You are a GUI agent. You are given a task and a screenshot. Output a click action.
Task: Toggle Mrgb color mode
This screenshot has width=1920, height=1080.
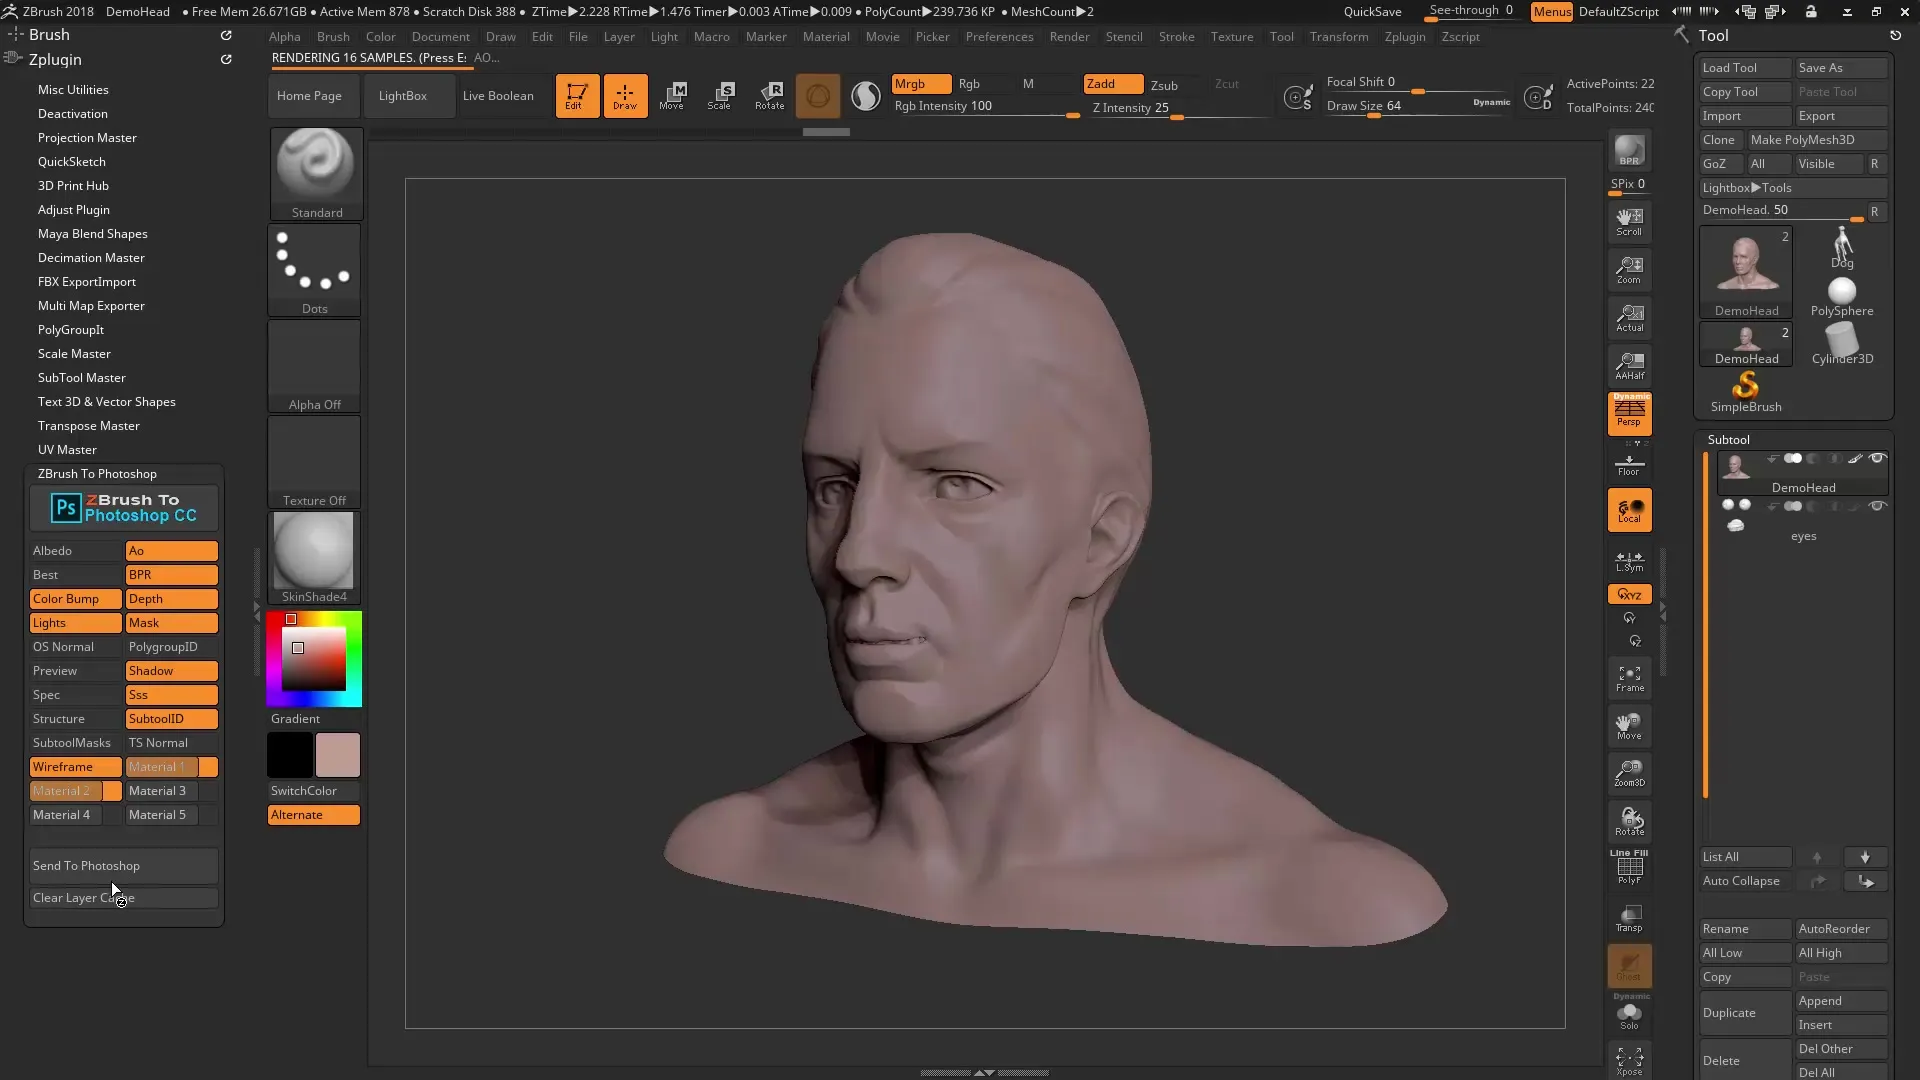[x=921, y=84]
